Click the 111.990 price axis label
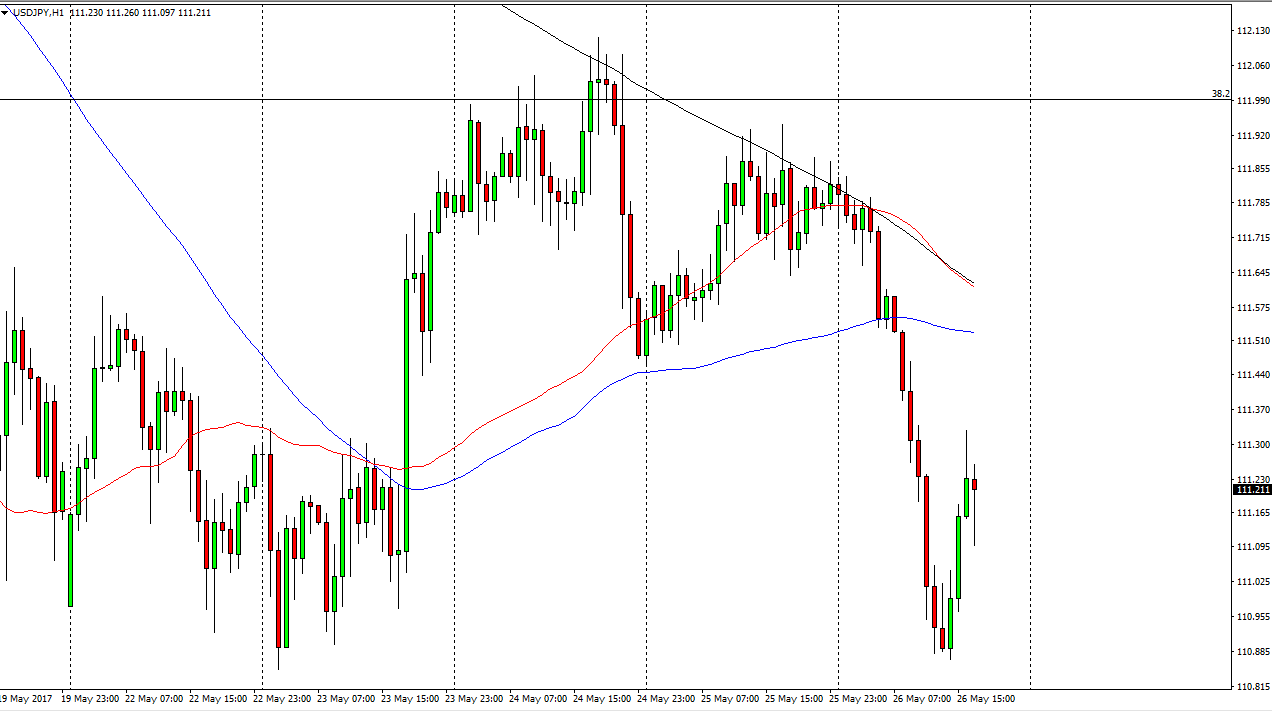 pos(1252,101)
